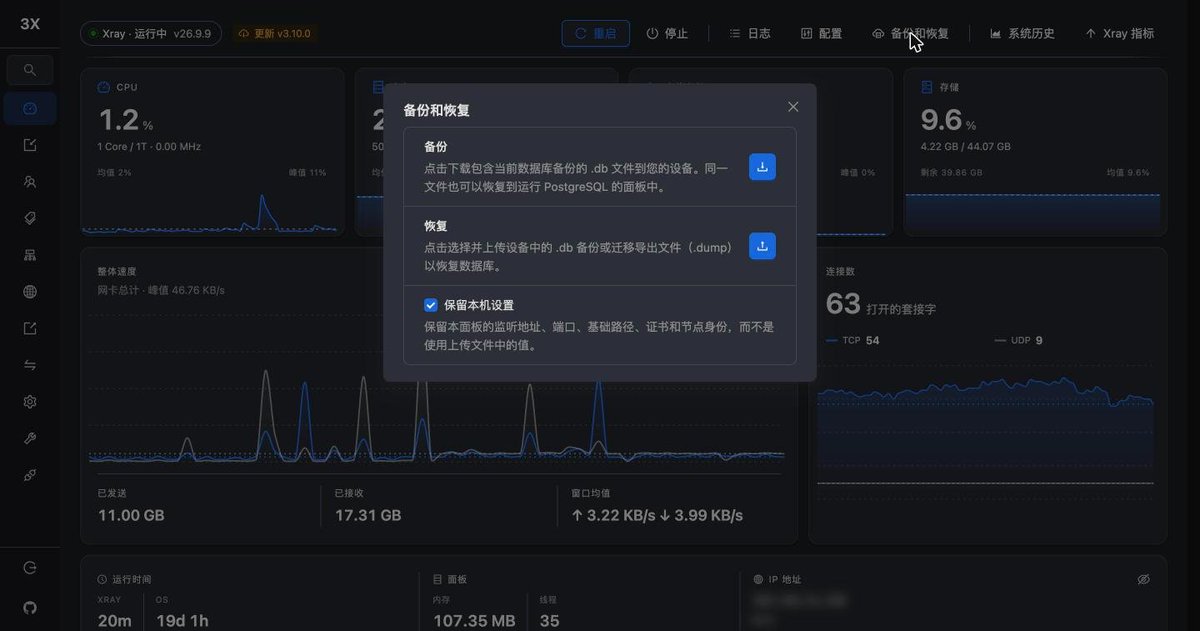
Task: Open the 日志 logs view
Action: [x=750, y=33]
